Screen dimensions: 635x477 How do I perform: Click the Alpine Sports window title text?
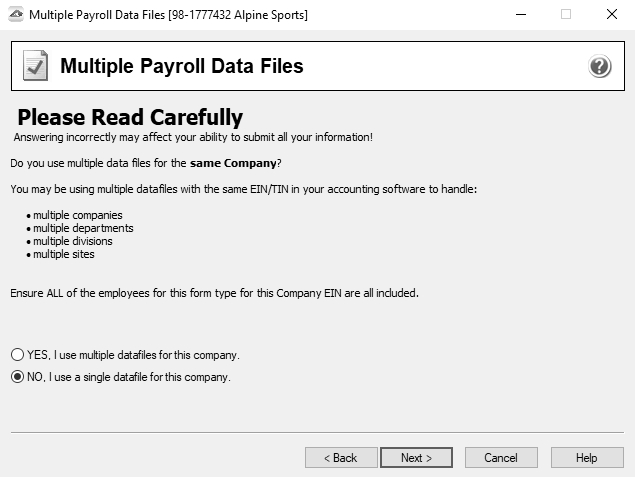pos(168,15)
